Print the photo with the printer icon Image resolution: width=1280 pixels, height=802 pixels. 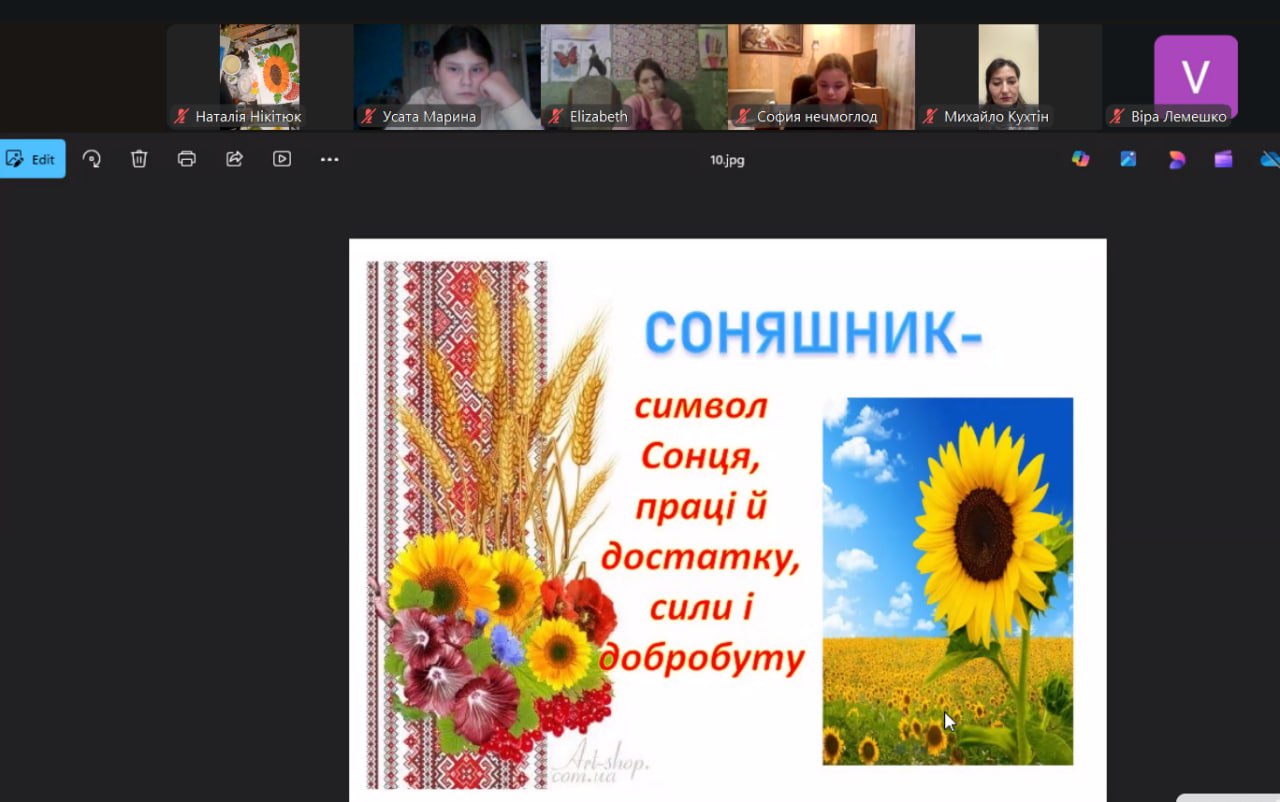click(187, 159)
